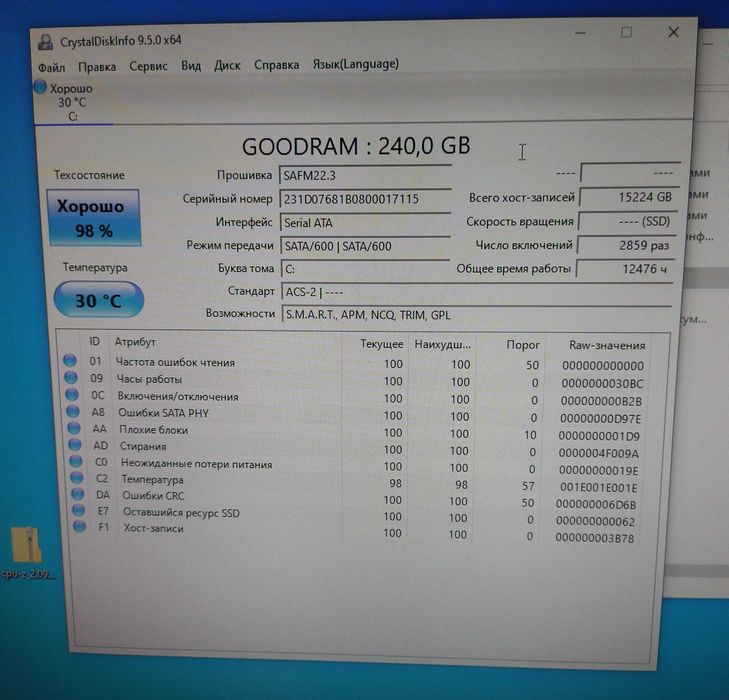Select the Частота ошибок чтения row
The width and height of the screenshot is (729, 700).
(x=354, y=363)
